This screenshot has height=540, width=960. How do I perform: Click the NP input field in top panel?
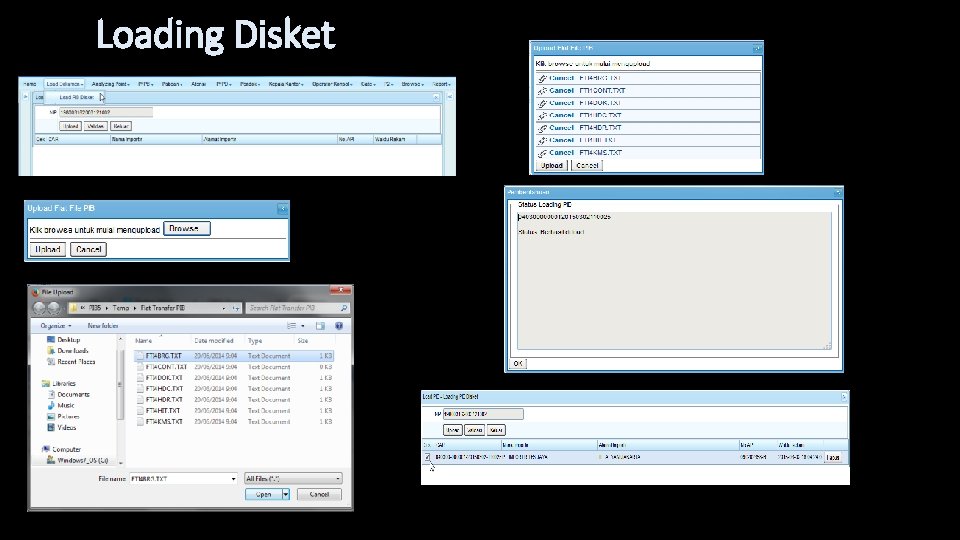pyautogui.click(x=106, y=112)
